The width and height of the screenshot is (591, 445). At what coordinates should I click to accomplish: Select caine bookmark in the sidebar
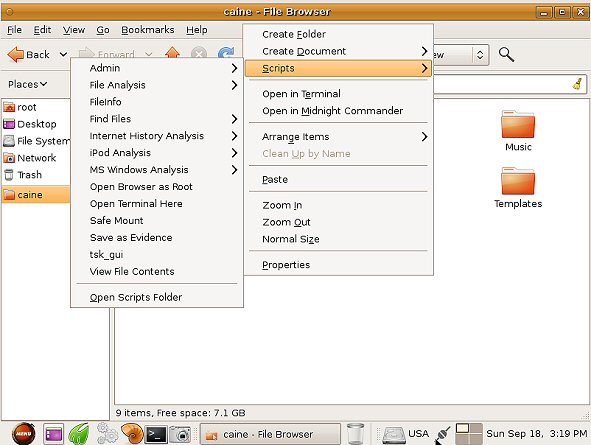(x=36, y=195)
